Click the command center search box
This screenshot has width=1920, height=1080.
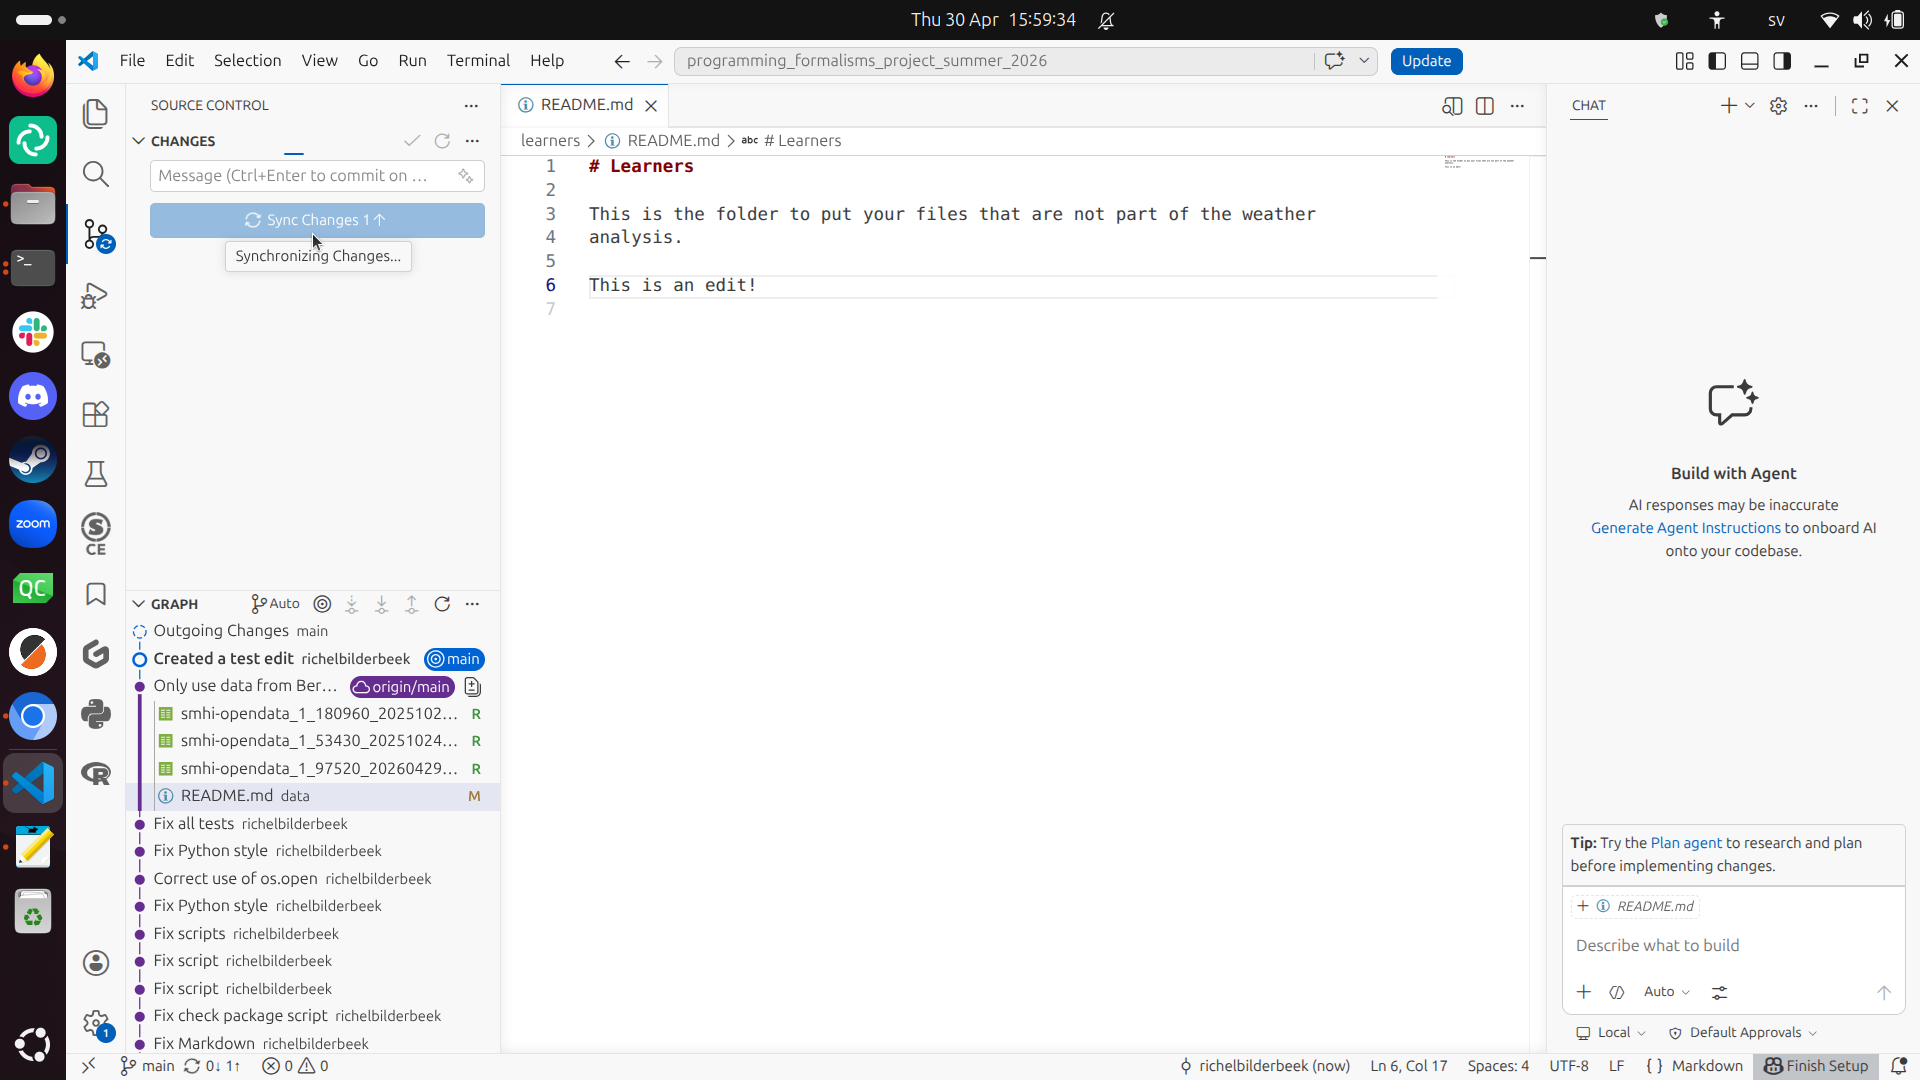(x=993, y=61)
